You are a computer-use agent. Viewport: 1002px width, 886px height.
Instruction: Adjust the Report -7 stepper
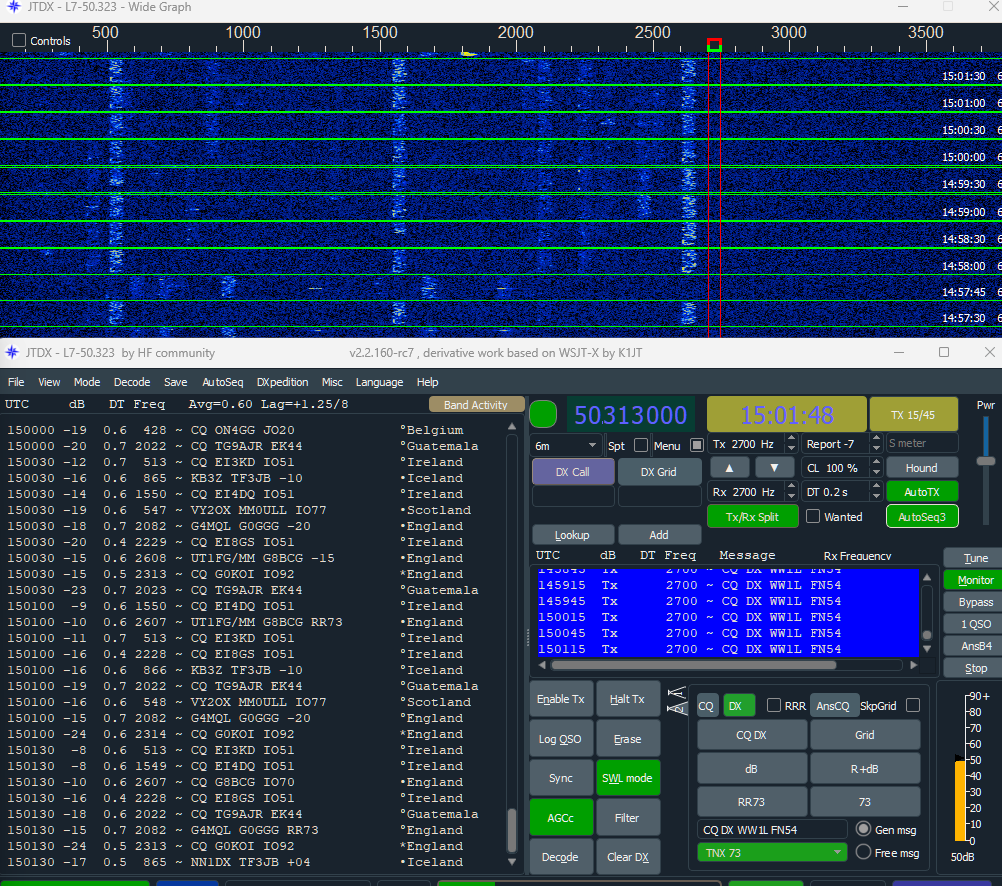pos(877,444)
